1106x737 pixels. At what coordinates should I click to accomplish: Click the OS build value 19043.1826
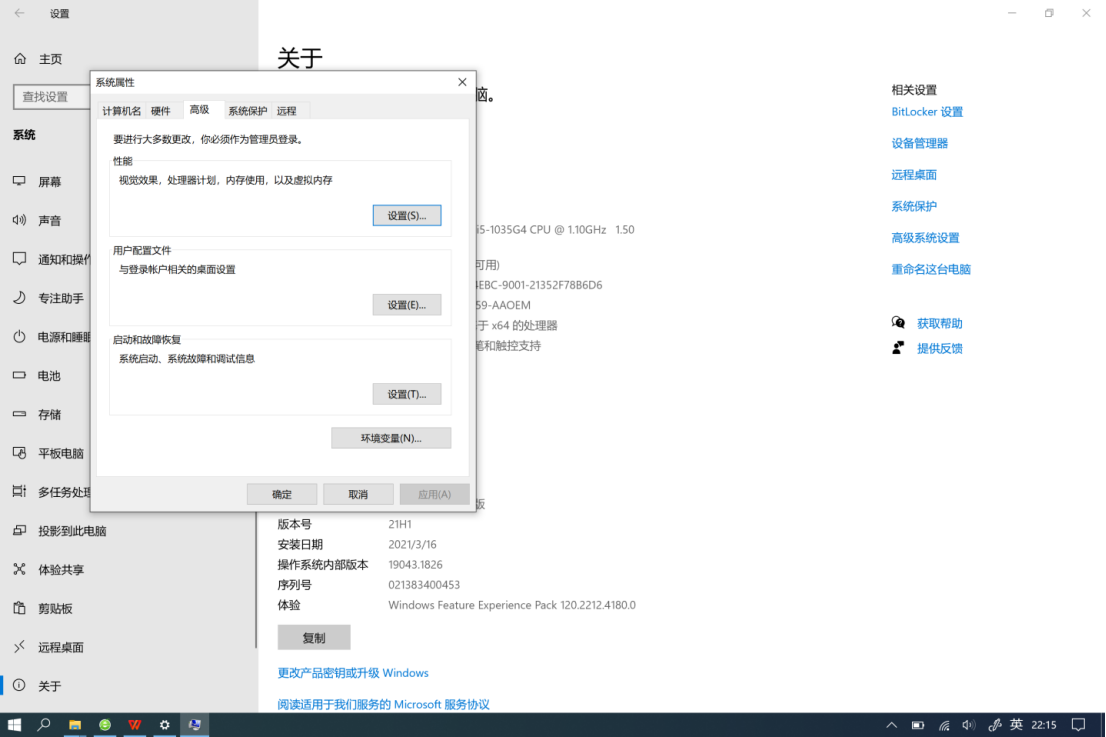point(415,564)
